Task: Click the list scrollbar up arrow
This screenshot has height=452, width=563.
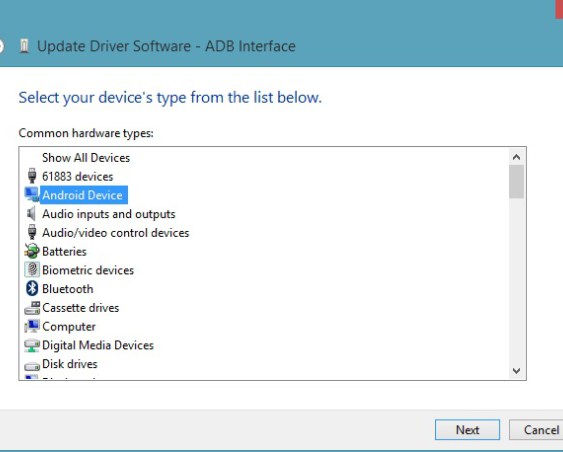Action: [x=516, y=157]
